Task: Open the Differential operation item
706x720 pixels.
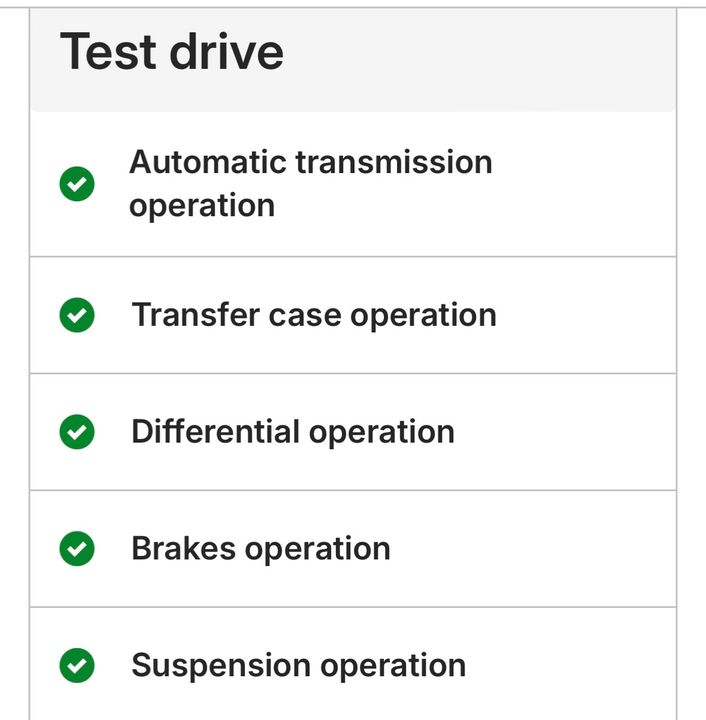Action: 353,432
